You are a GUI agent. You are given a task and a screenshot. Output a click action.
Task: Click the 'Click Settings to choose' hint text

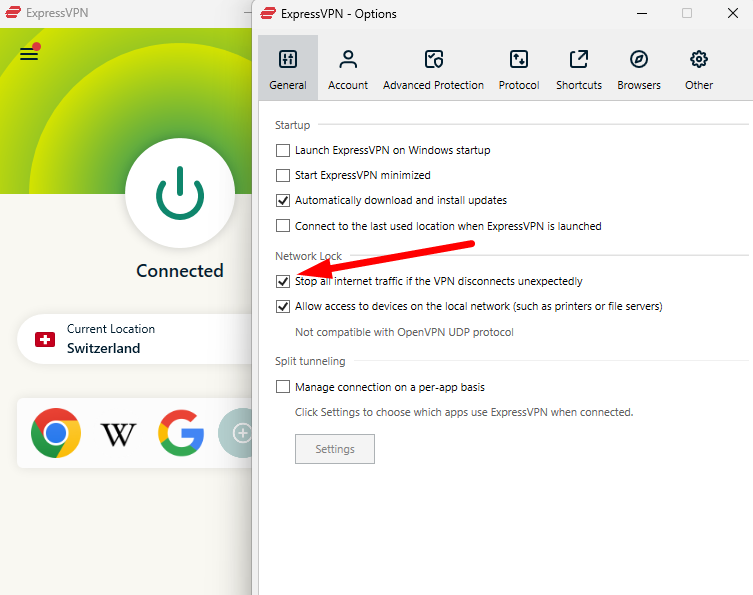click(464, 413)
